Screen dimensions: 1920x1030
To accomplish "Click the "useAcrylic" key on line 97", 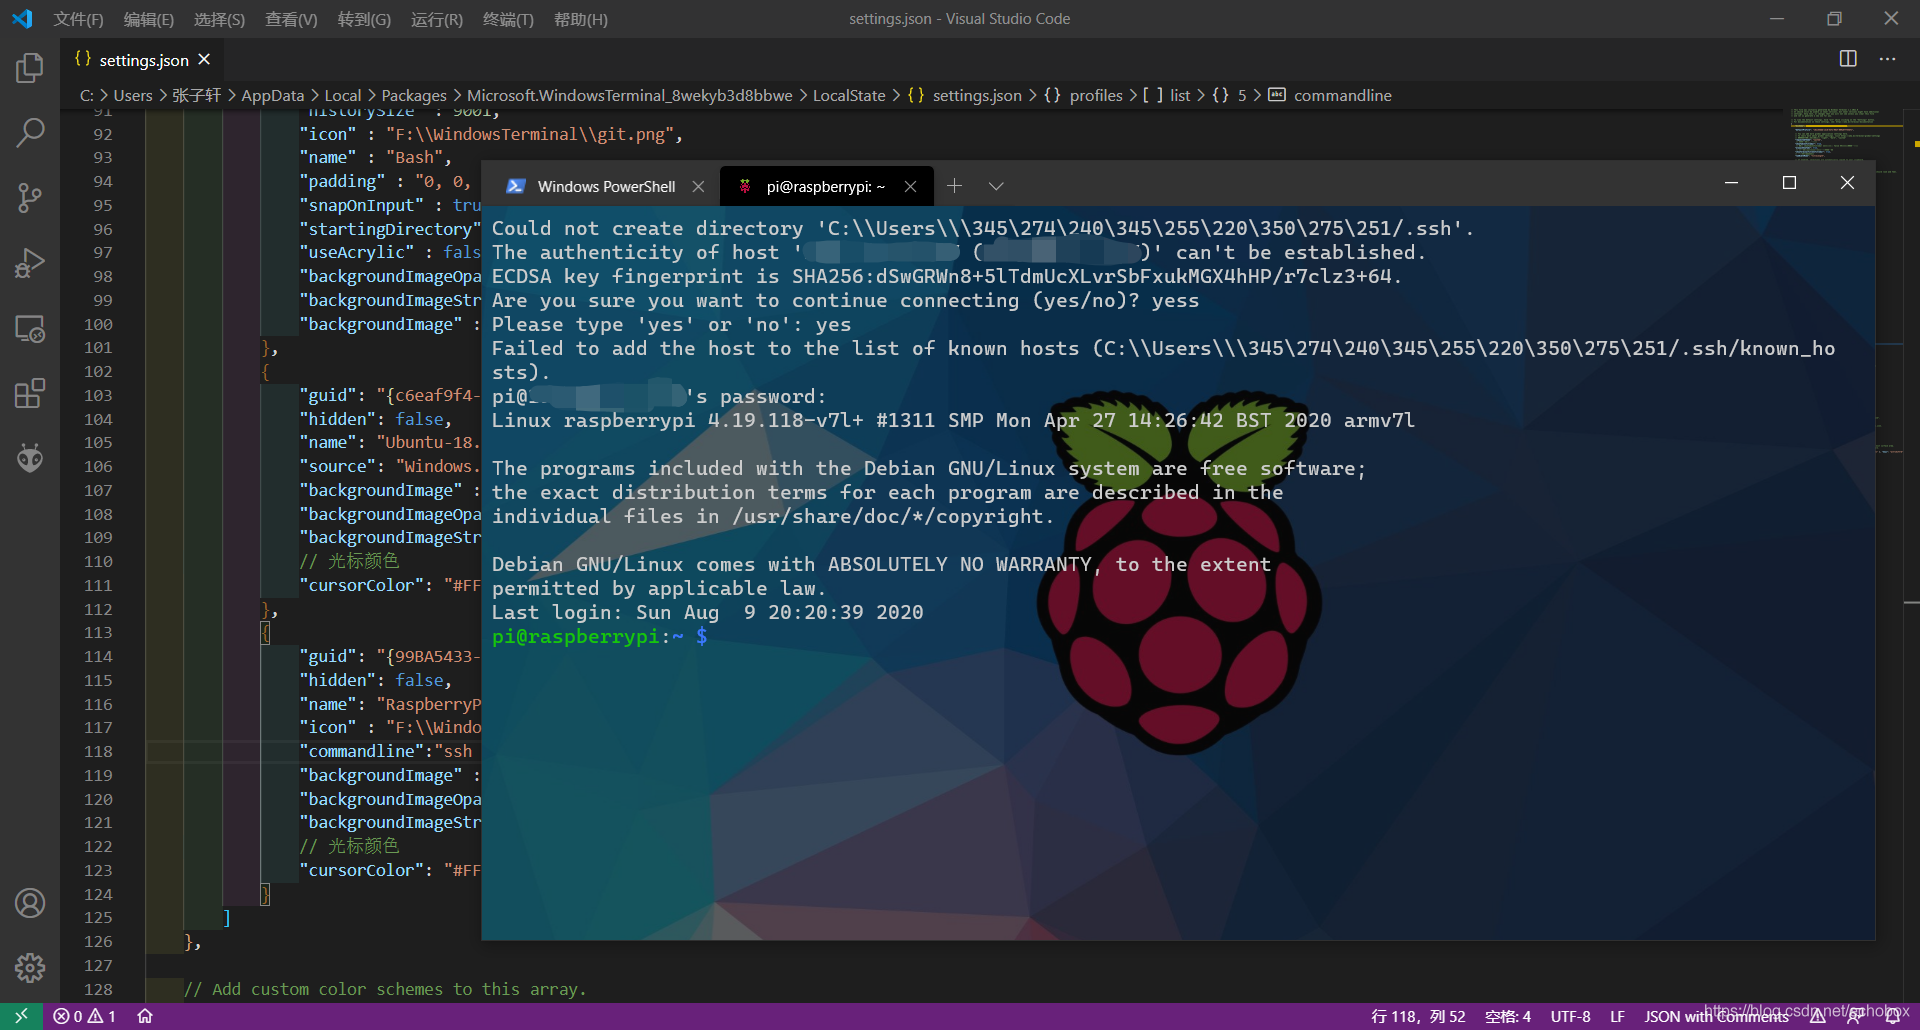I will (357, 252).
